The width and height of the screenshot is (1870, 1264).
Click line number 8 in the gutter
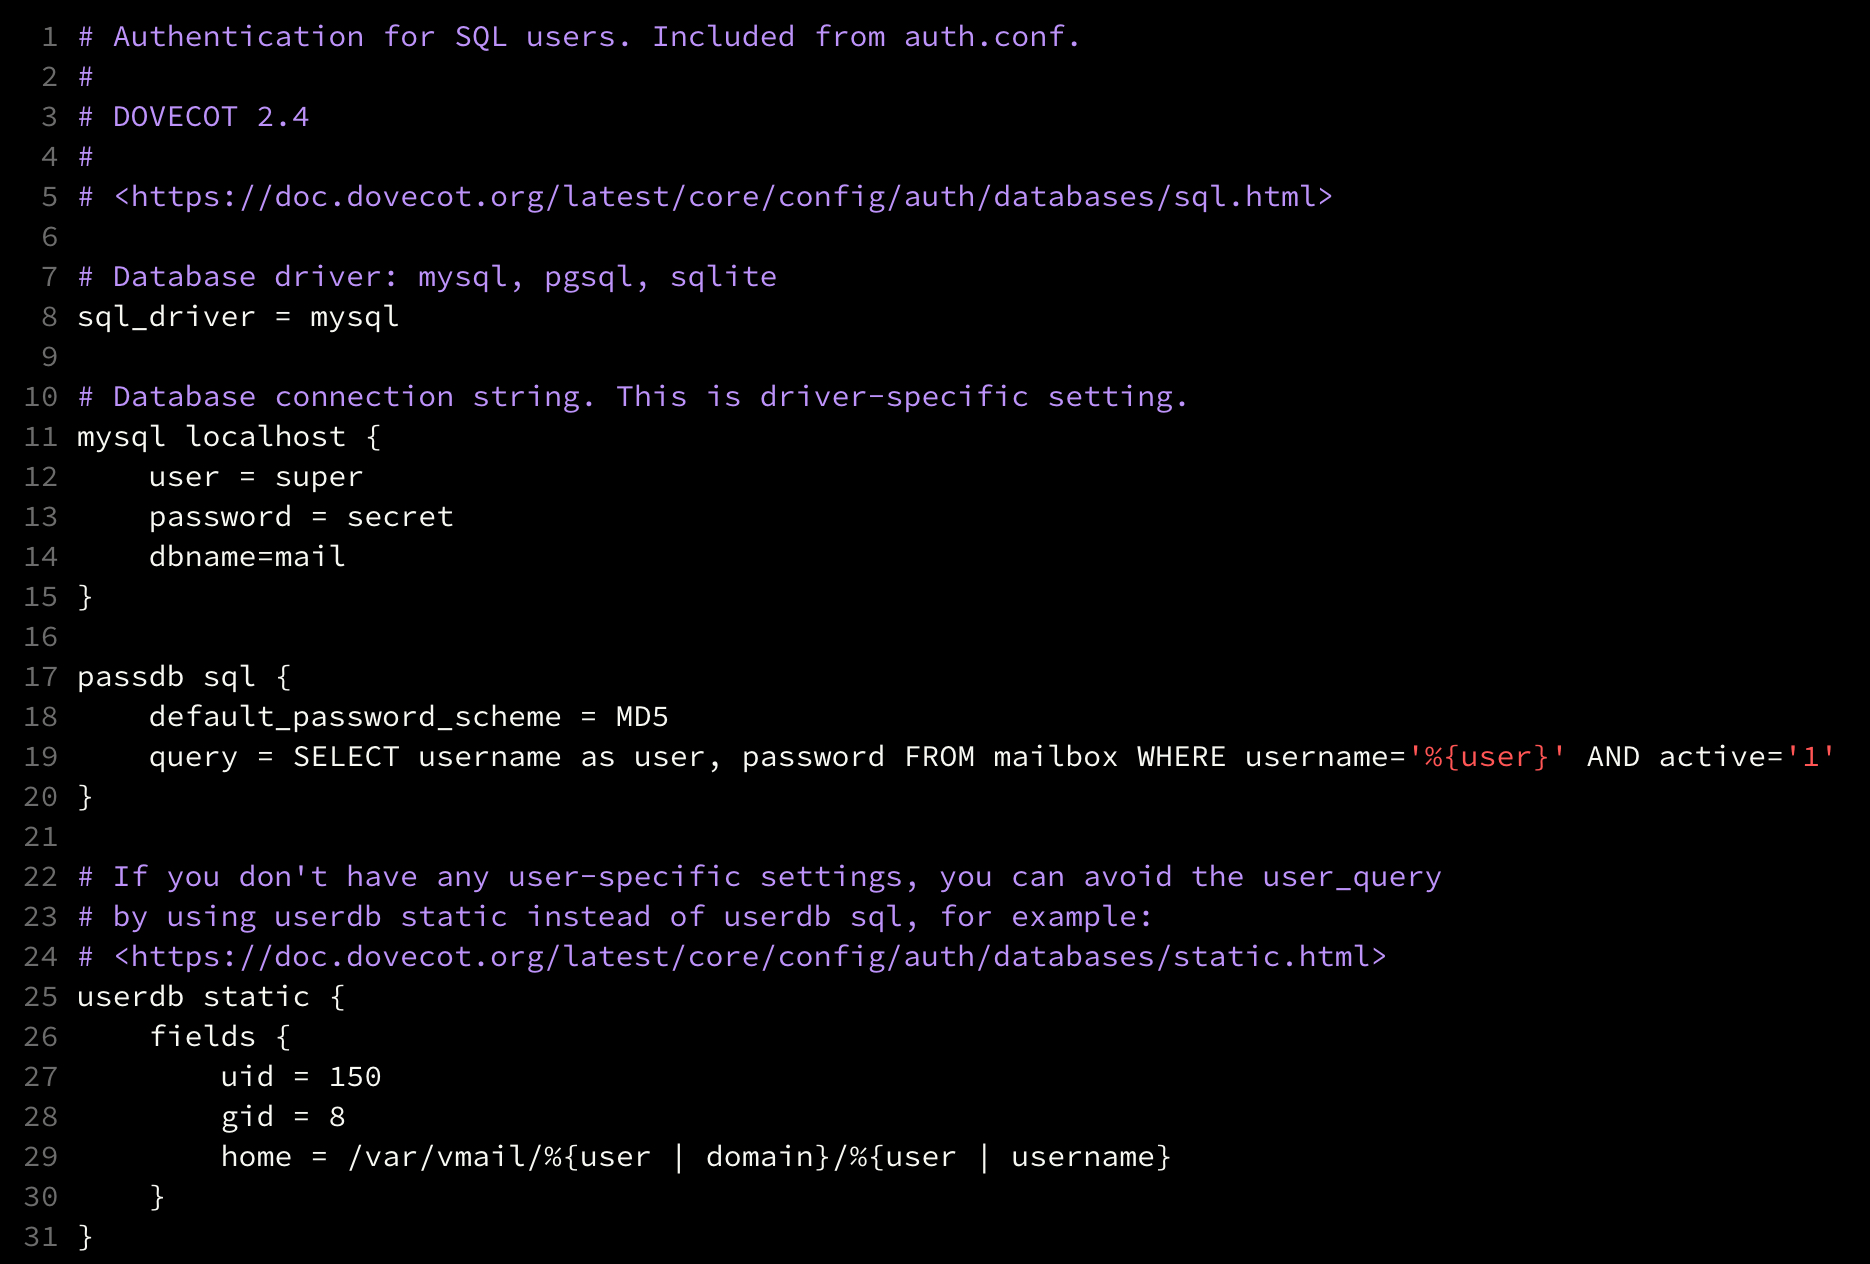tap(49, 317)
